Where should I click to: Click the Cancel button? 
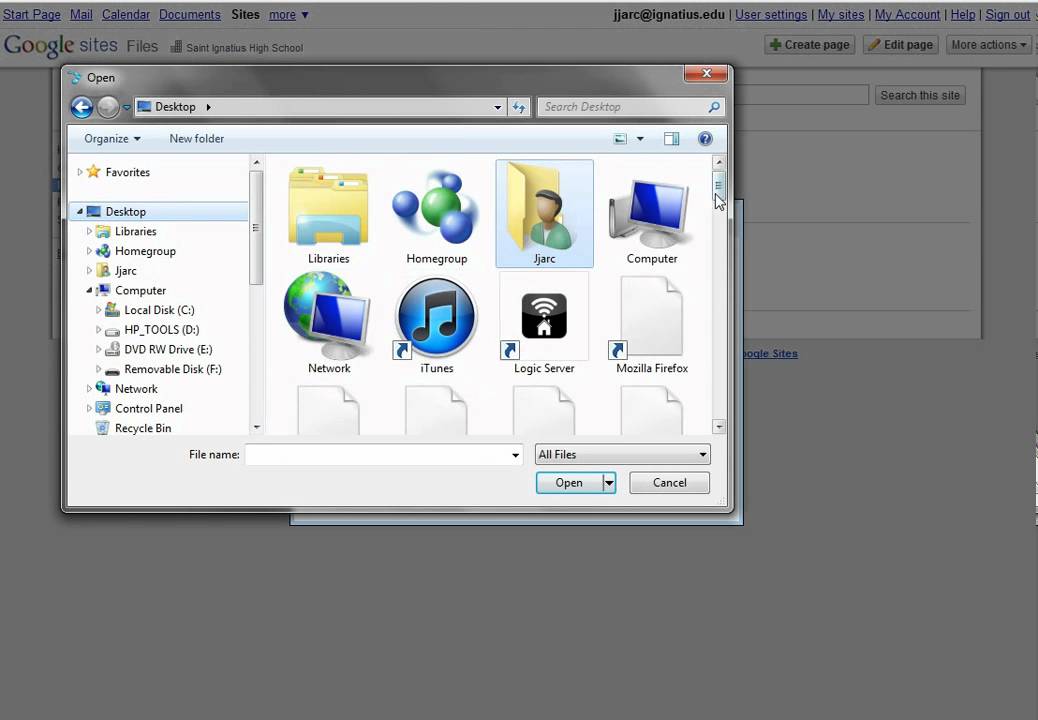coord(669,483)
